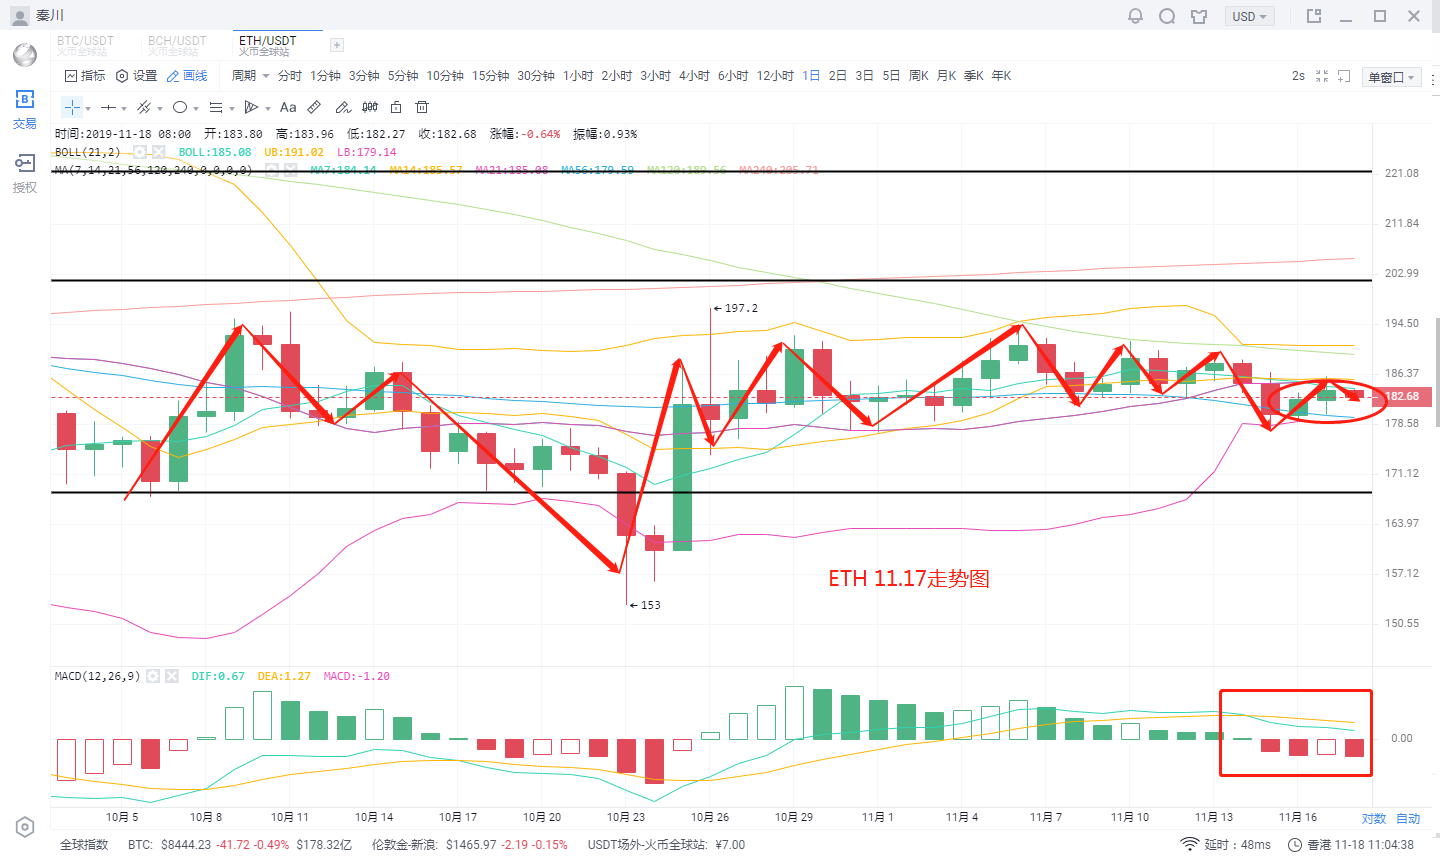Delete all drawings with trash icon
The height and width of the screenshot is (859, 1440).
point(422,107)
